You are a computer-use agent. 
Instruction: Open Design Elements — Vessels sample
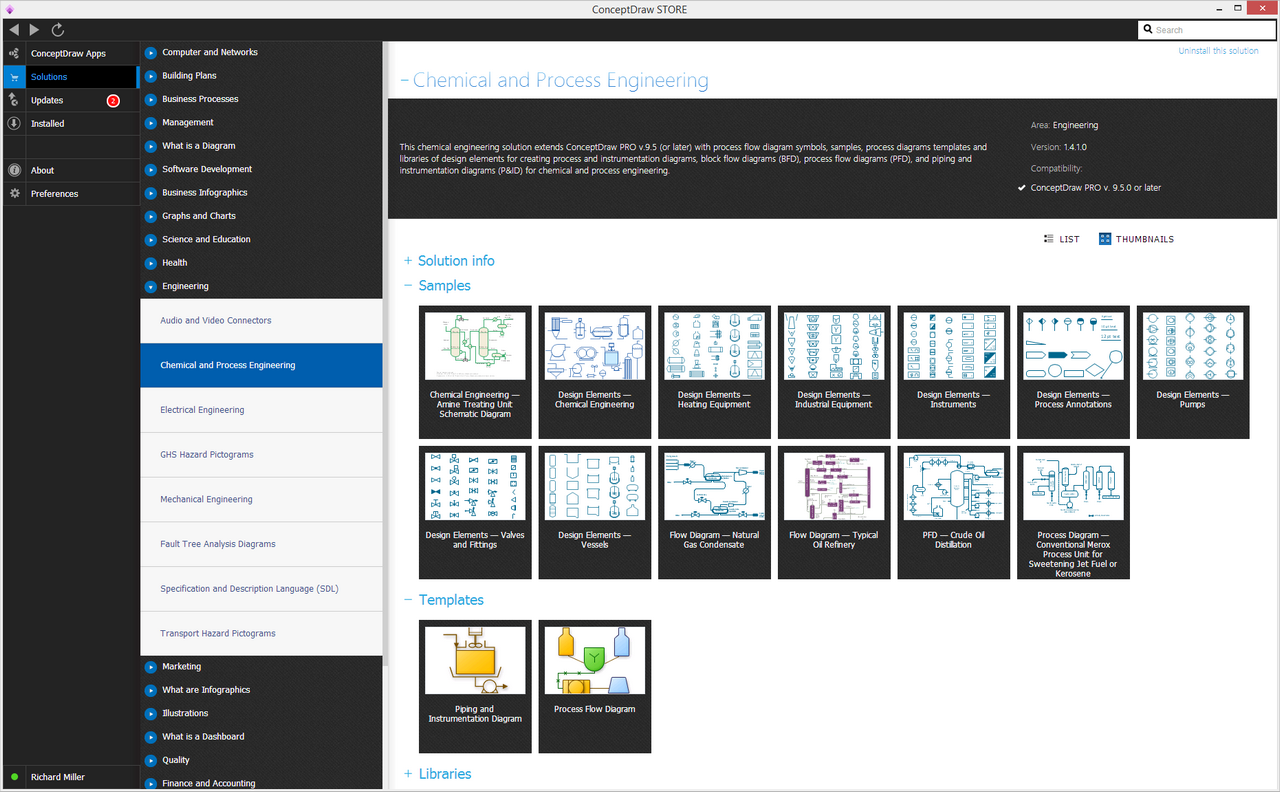595,513
